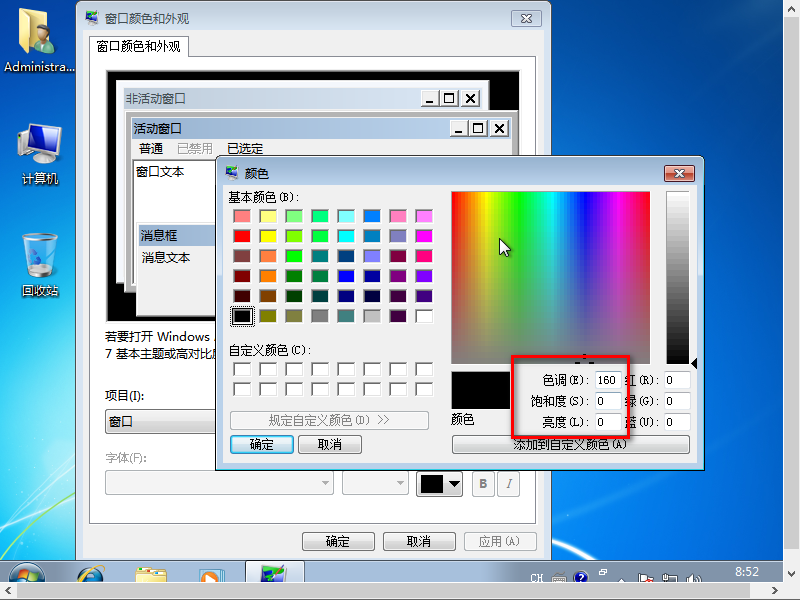The image size is (800, 600).
Task: Expand the 字体 font name dropdown
Action: 219,483
